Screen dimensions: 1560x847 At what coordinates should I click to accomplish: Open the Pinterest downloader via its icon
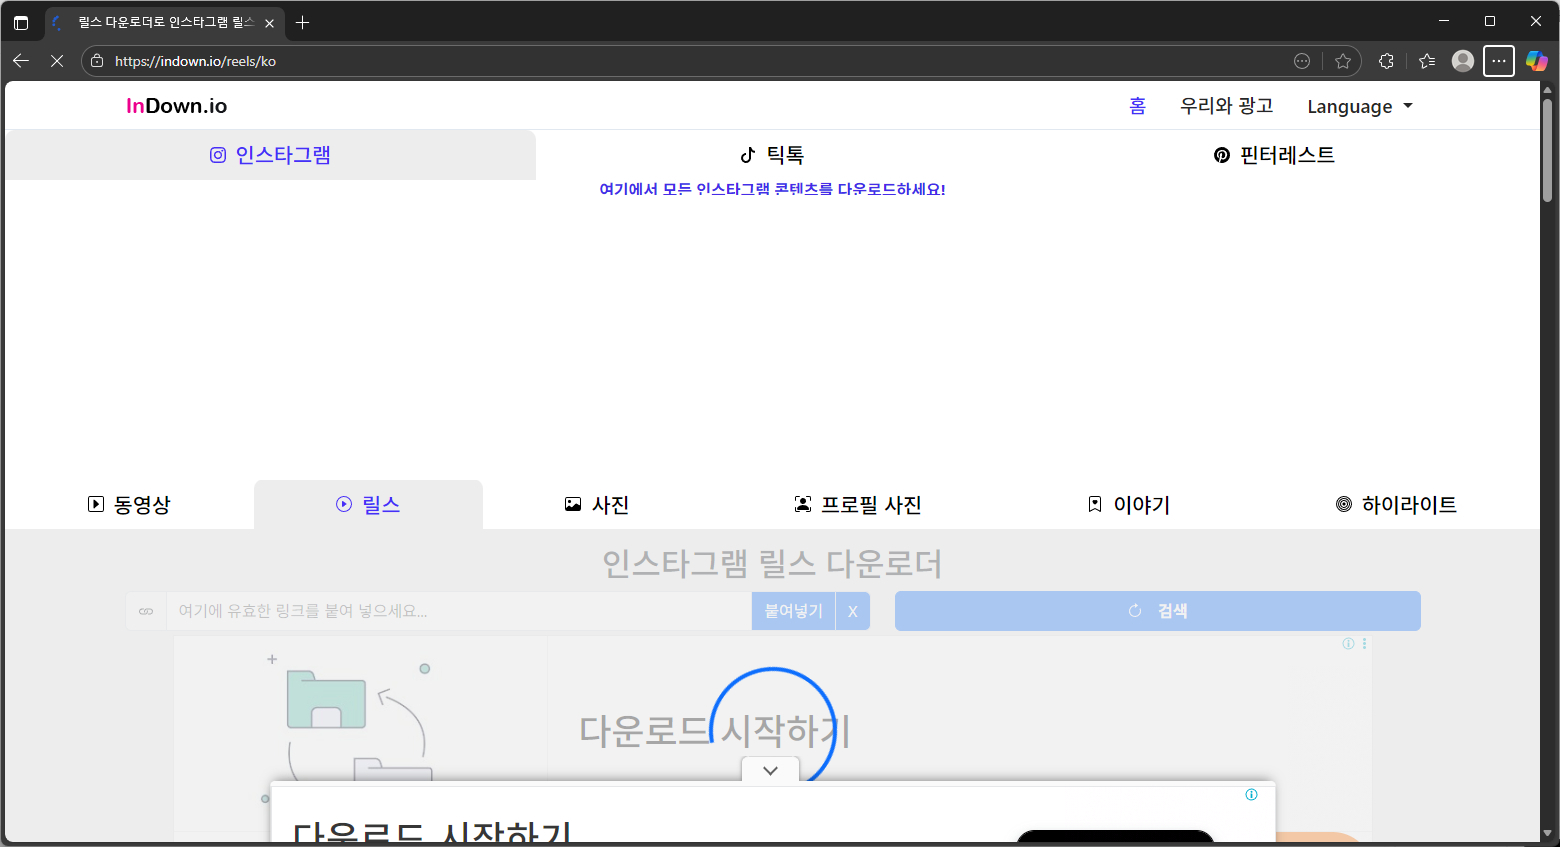1221,155
